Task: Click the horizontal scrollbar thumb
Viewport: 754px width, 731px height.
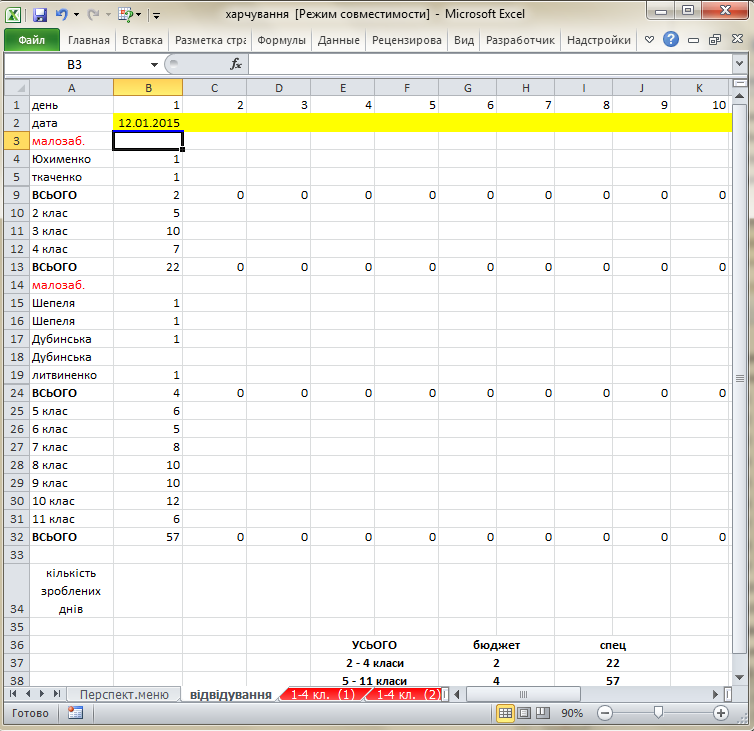Action: pos(523,694)
